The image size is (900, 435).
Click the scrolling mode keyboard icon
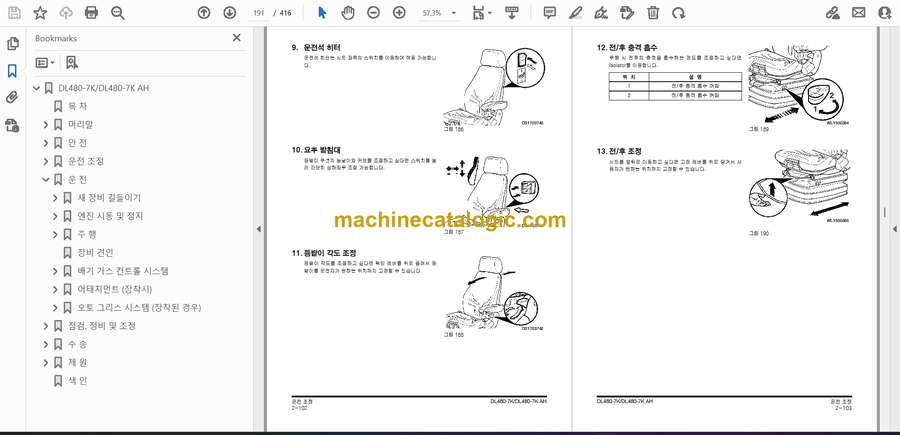511,13
